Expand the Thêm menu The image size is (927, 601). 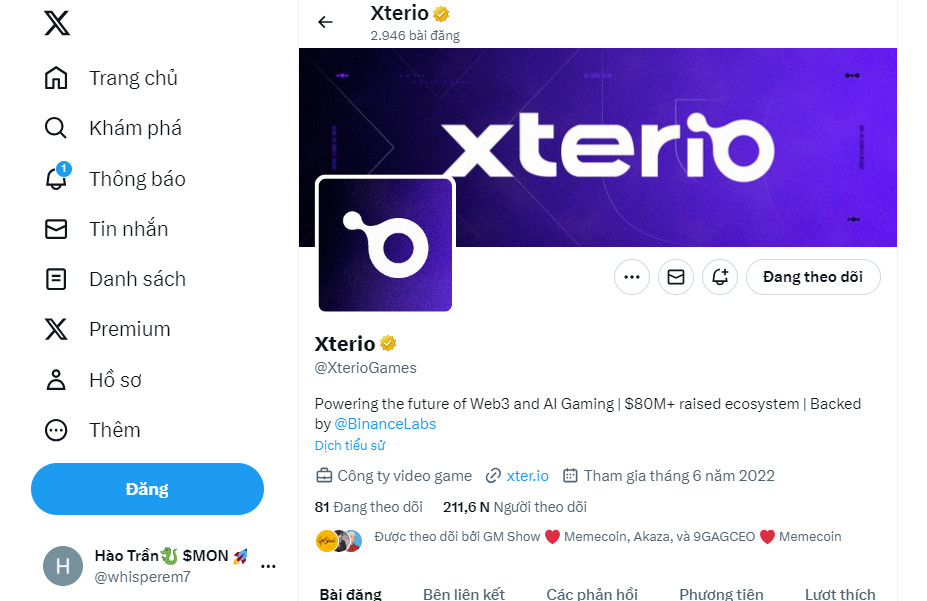point(57,430)
